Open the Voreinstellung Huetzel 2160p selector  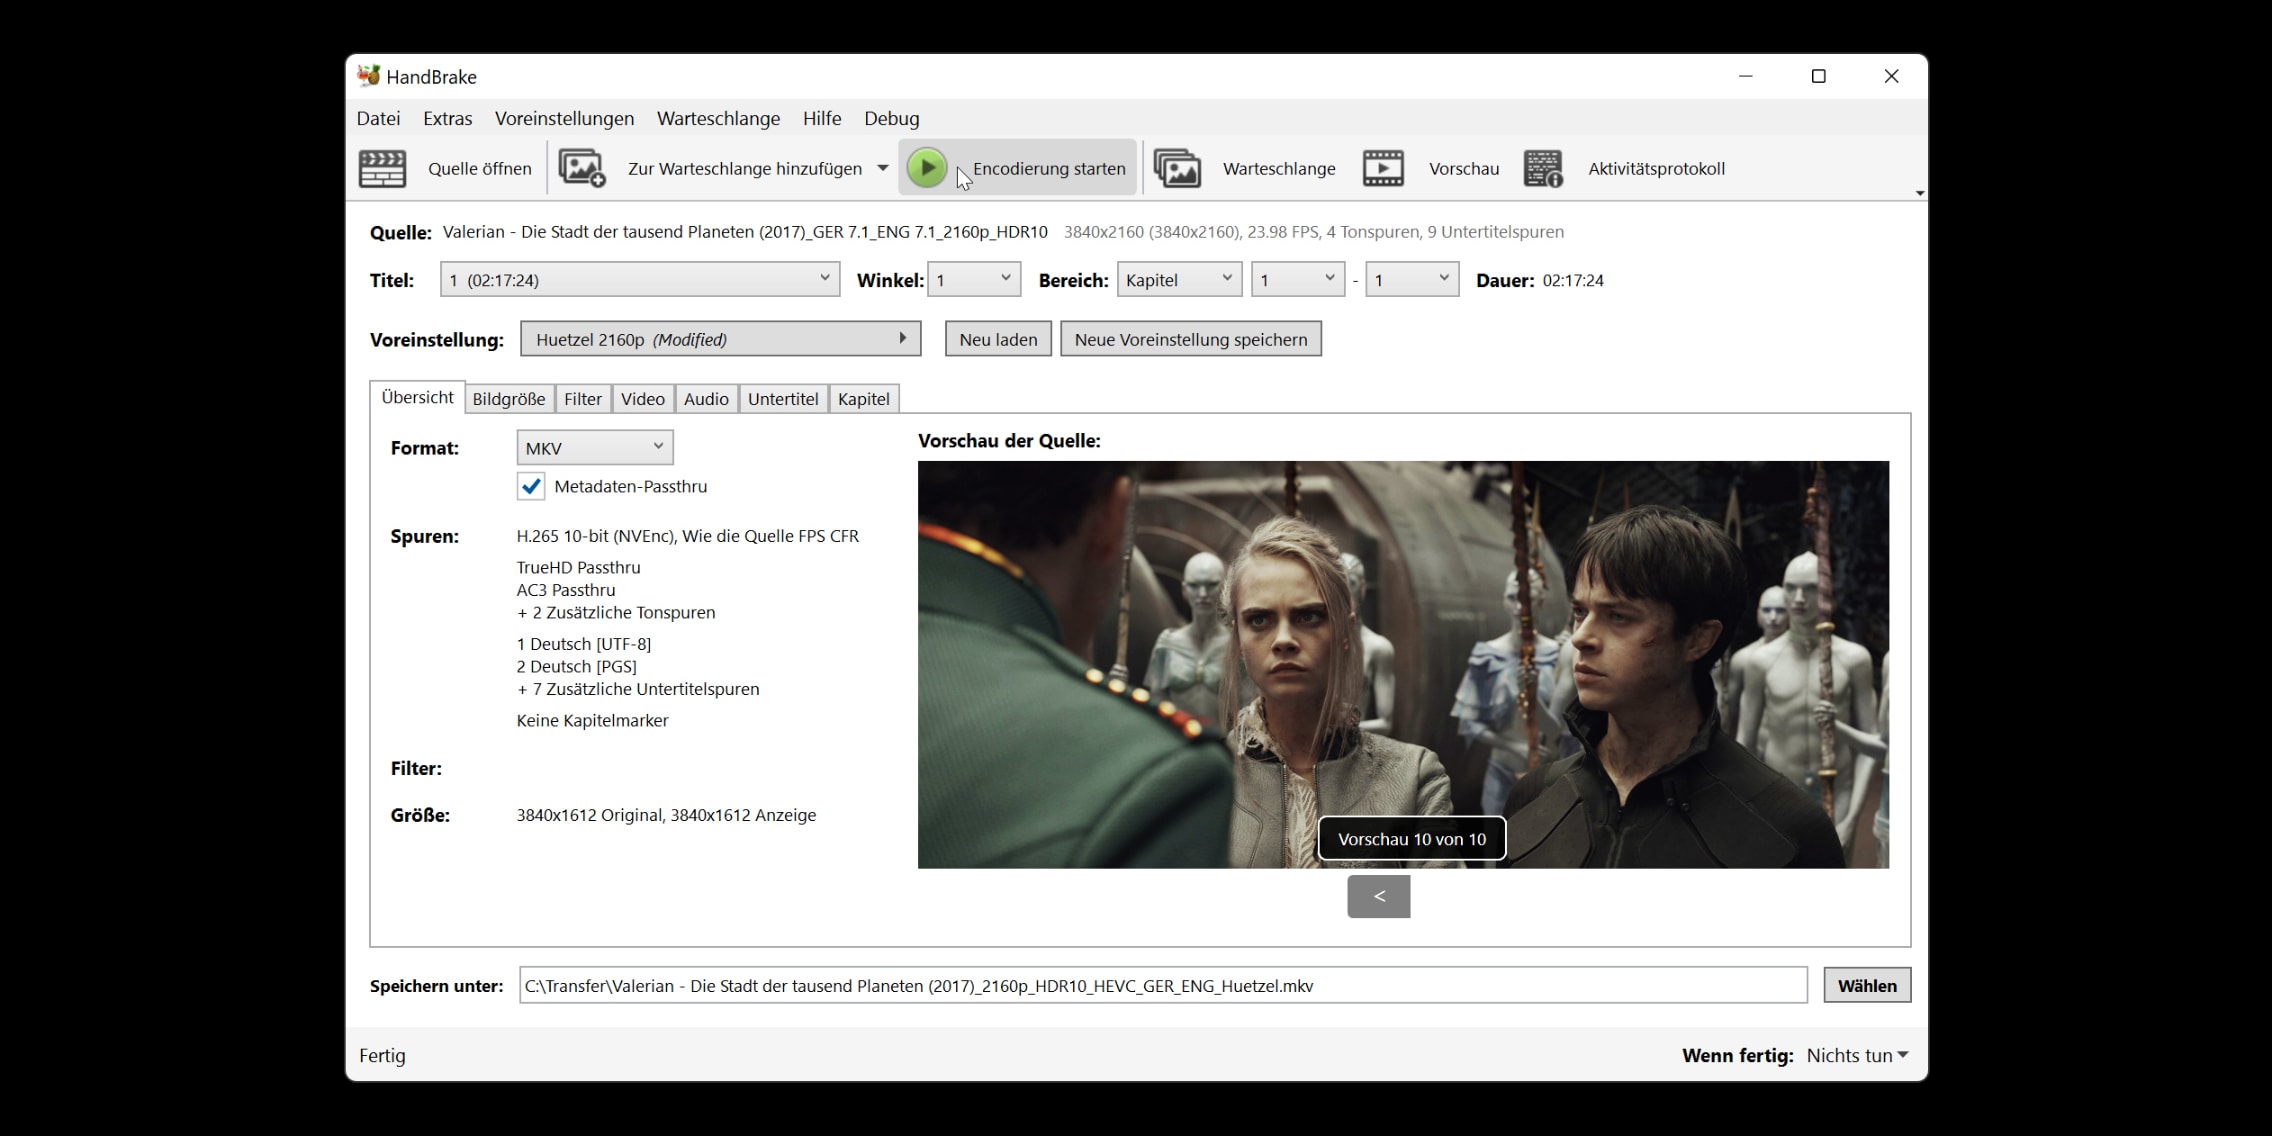[720, 339]
